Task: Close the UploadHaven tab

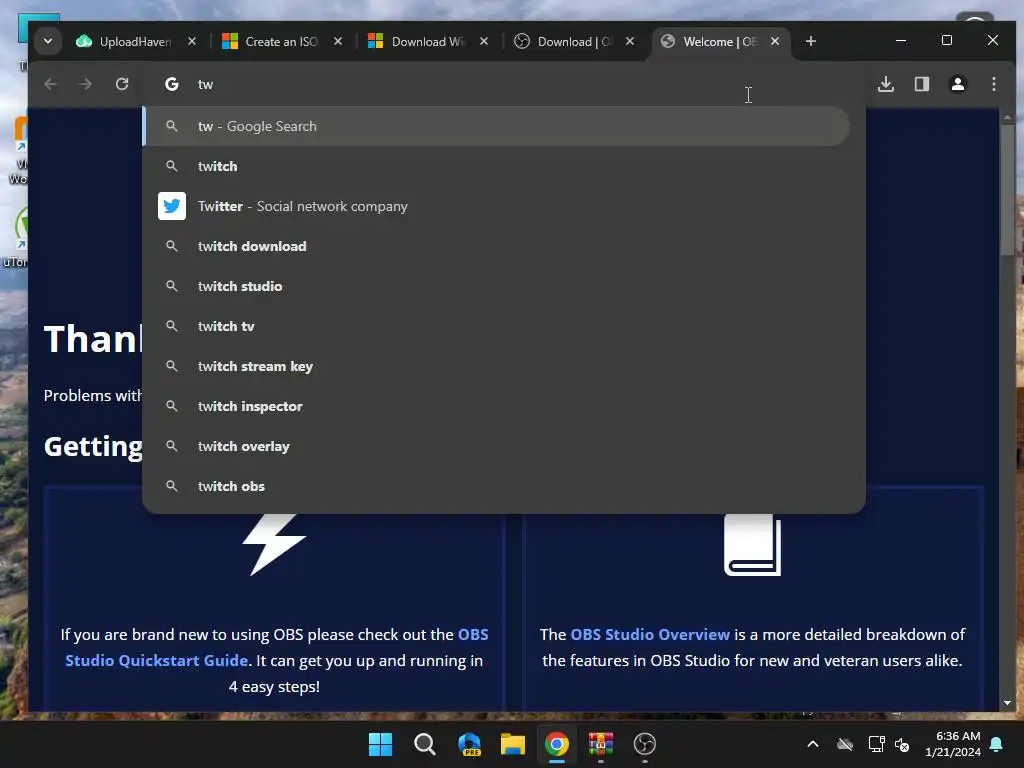Action: pyautogui.click(x=191, y=41)
